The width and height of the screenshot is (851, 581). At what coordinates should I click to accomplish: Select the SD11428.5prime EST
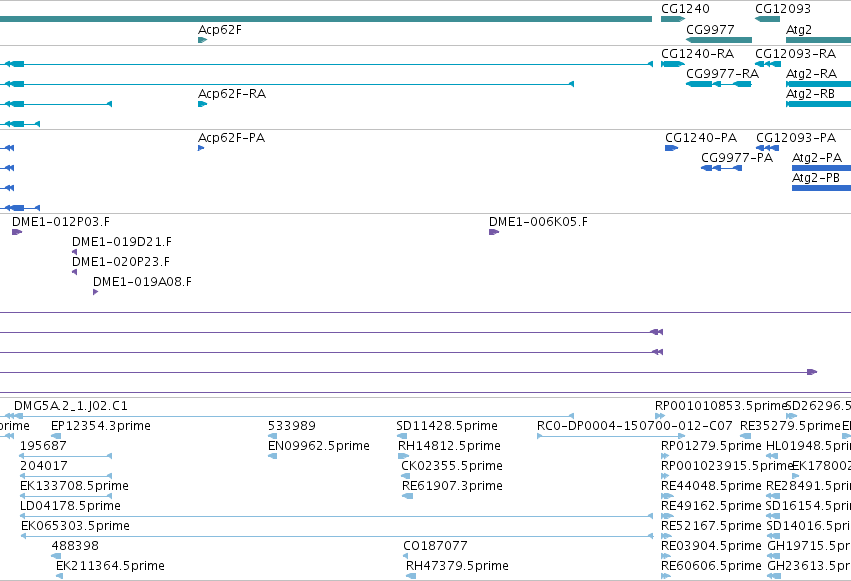point(402,436)
